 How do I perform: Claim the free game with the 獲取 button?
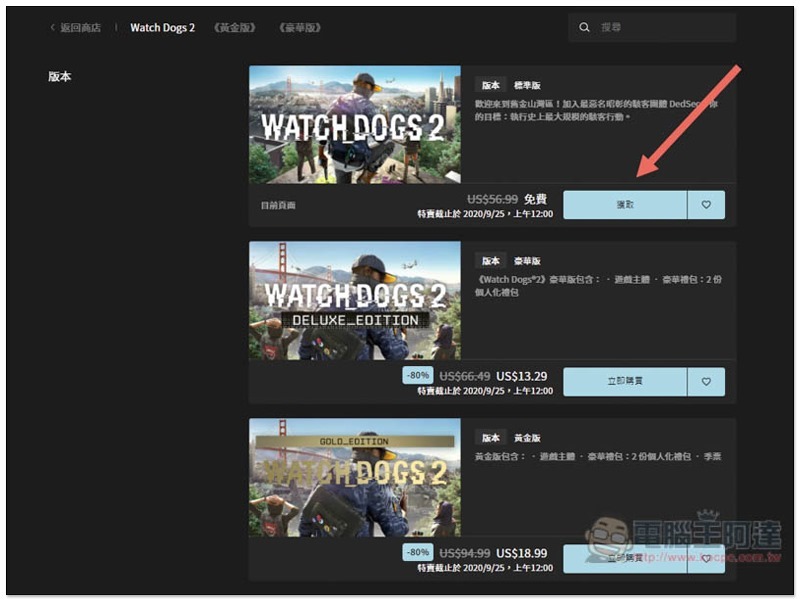[625, 205]
